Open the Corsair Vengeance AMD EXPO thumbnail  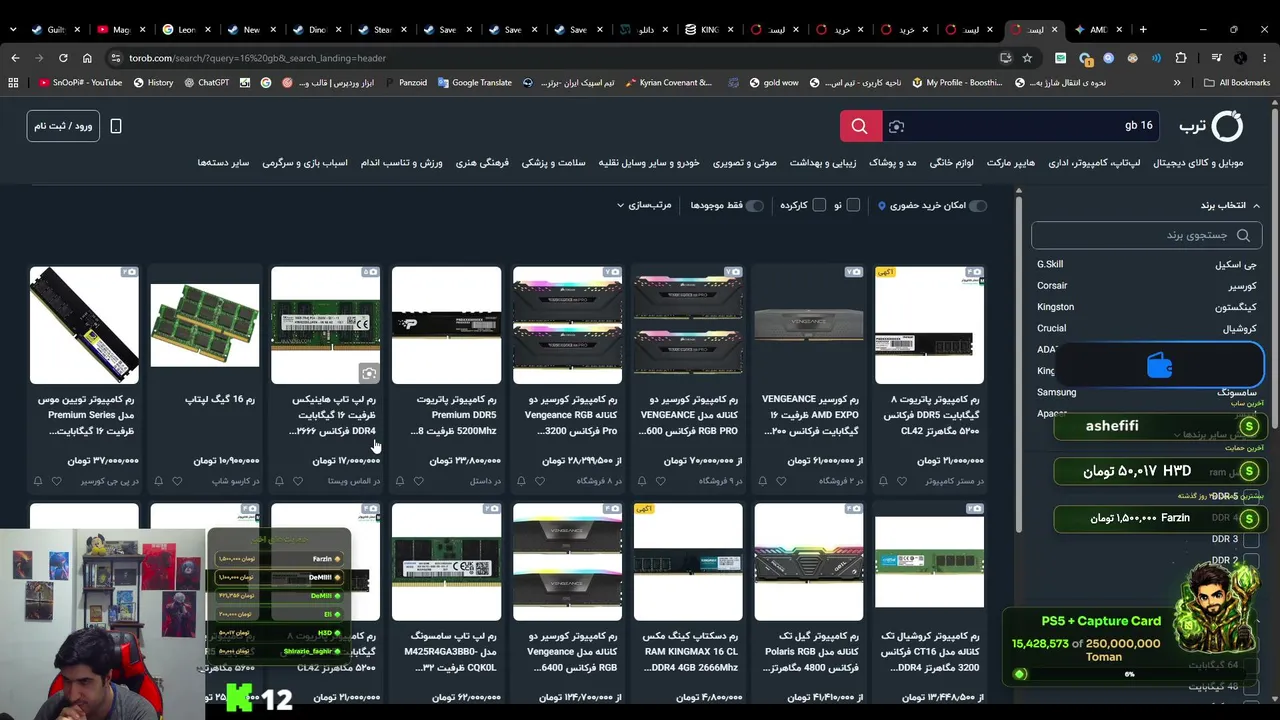pyautogui.click(x=809, y=325)
